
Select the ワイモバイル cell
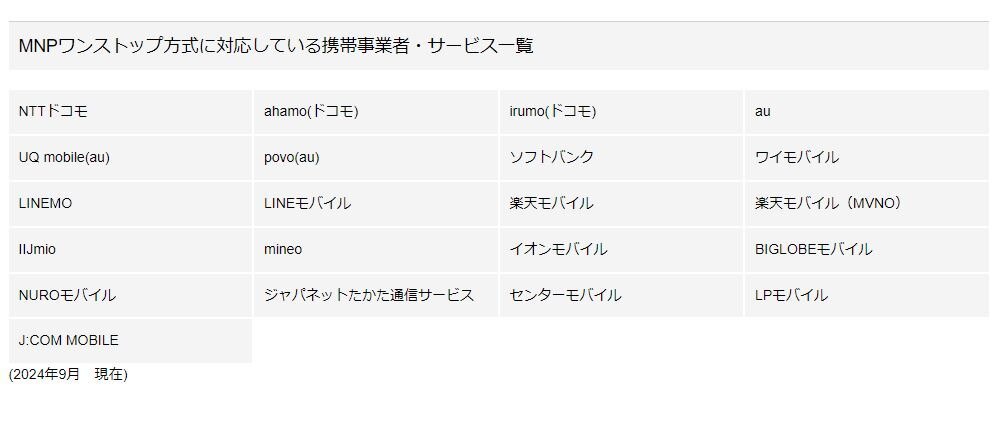(867, 158)
